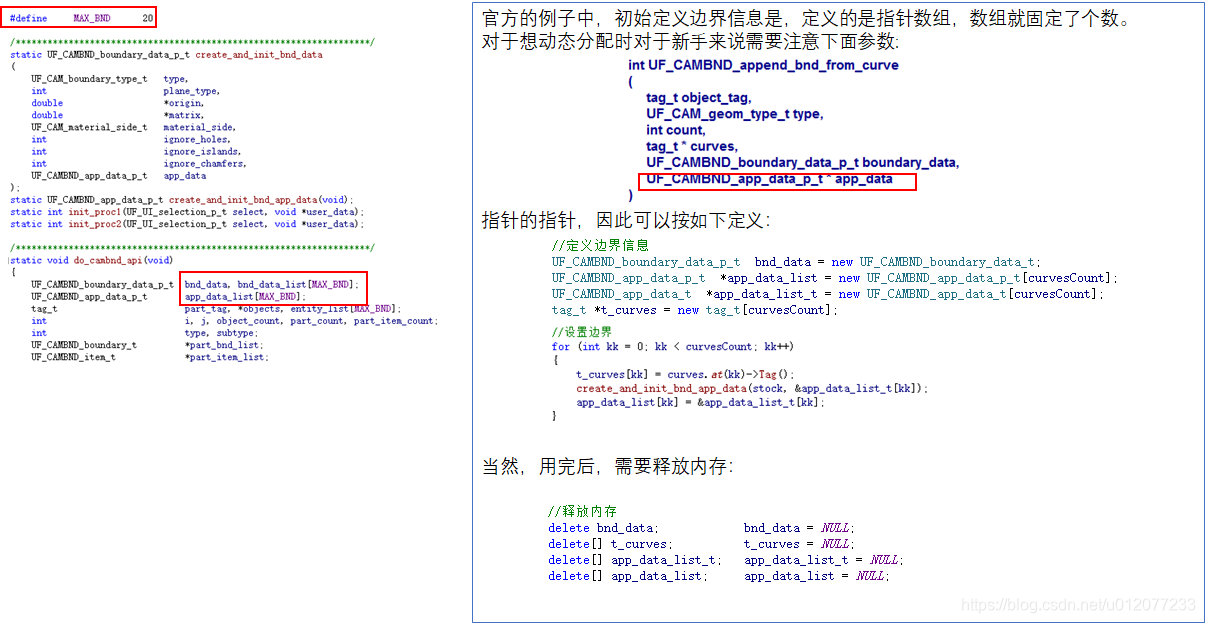Screen dimensions: 1205x623
Task: Click the 'int count,' parameter
Action: (675, 130)
